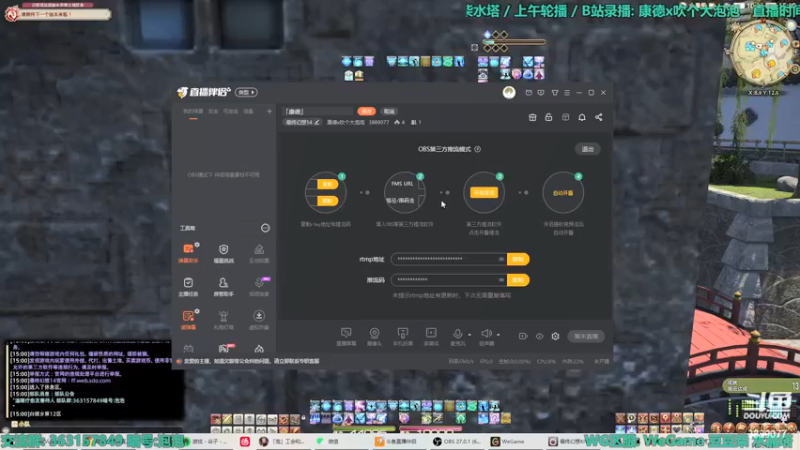Select the fourth scene tab
This screenshot has height=450, width=800.
tap(248, 112)
